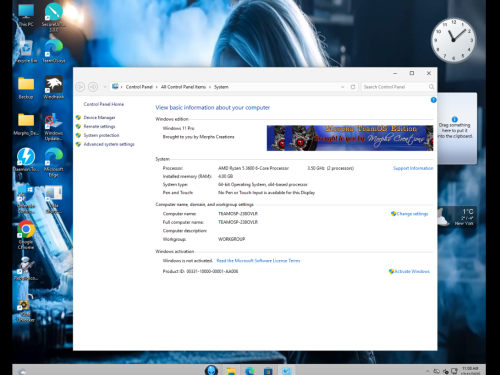Click the blue help question mark icon
This screenshot has height=375, width=500.
pos(433,100)
